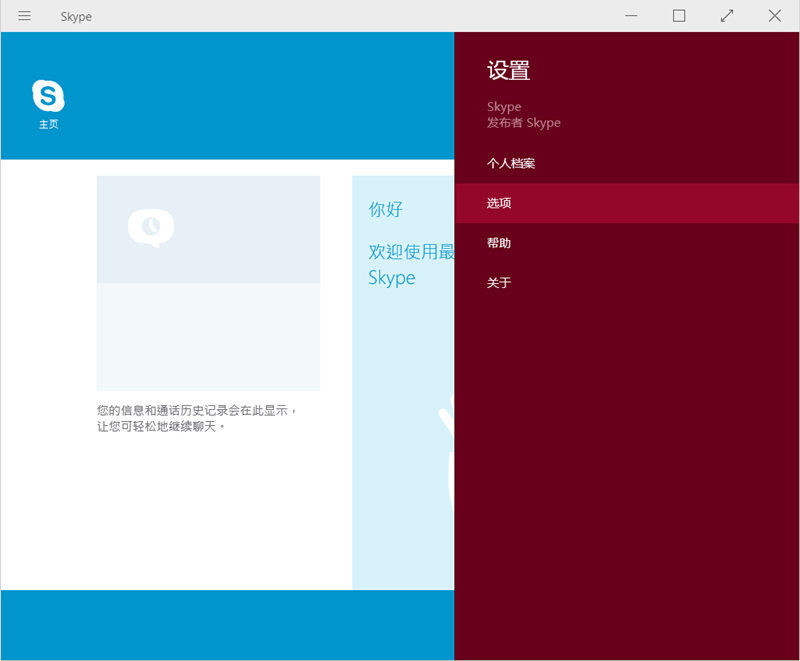Maximize the Skype window
Viewport: 800px width, 661px height.
[x=679, y=16]
